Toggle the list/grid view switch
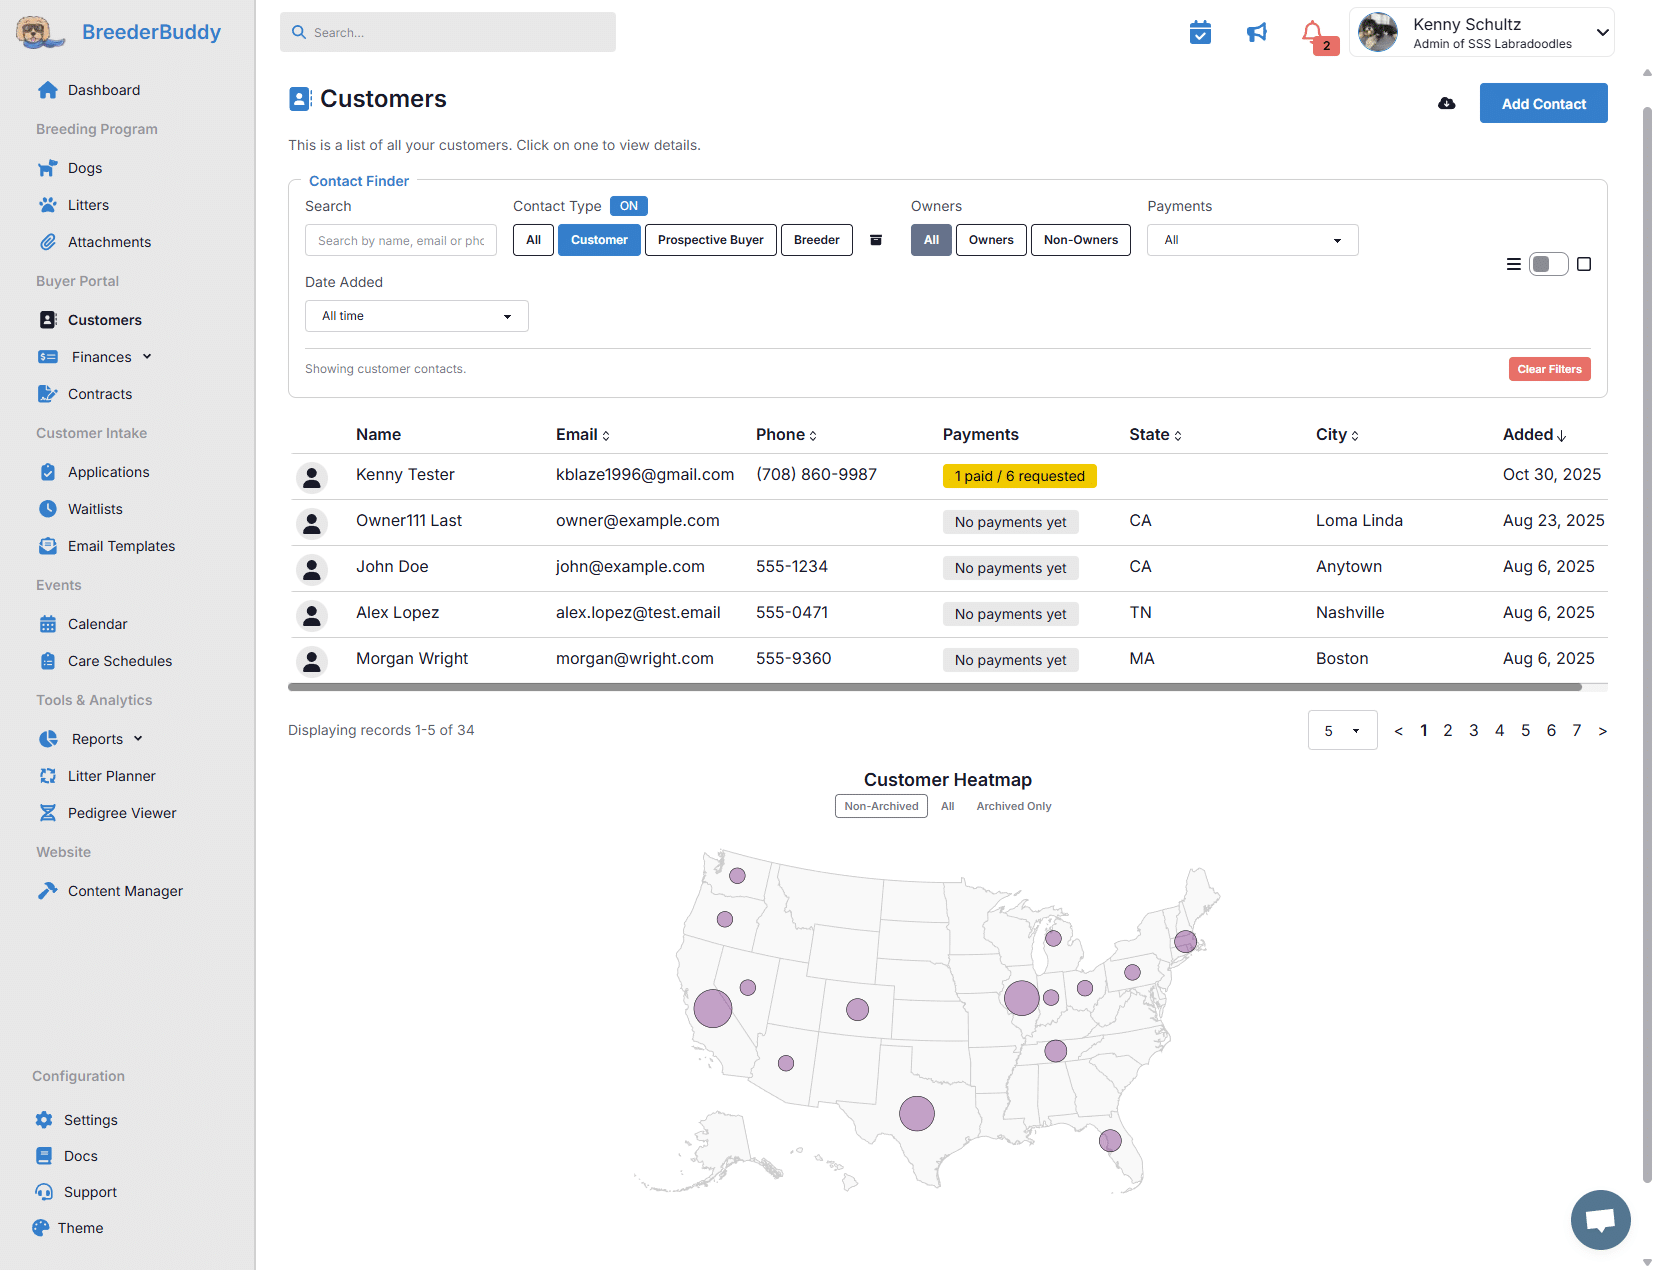Screen dimensions: 1655x1270 [x=1548, y=264]
